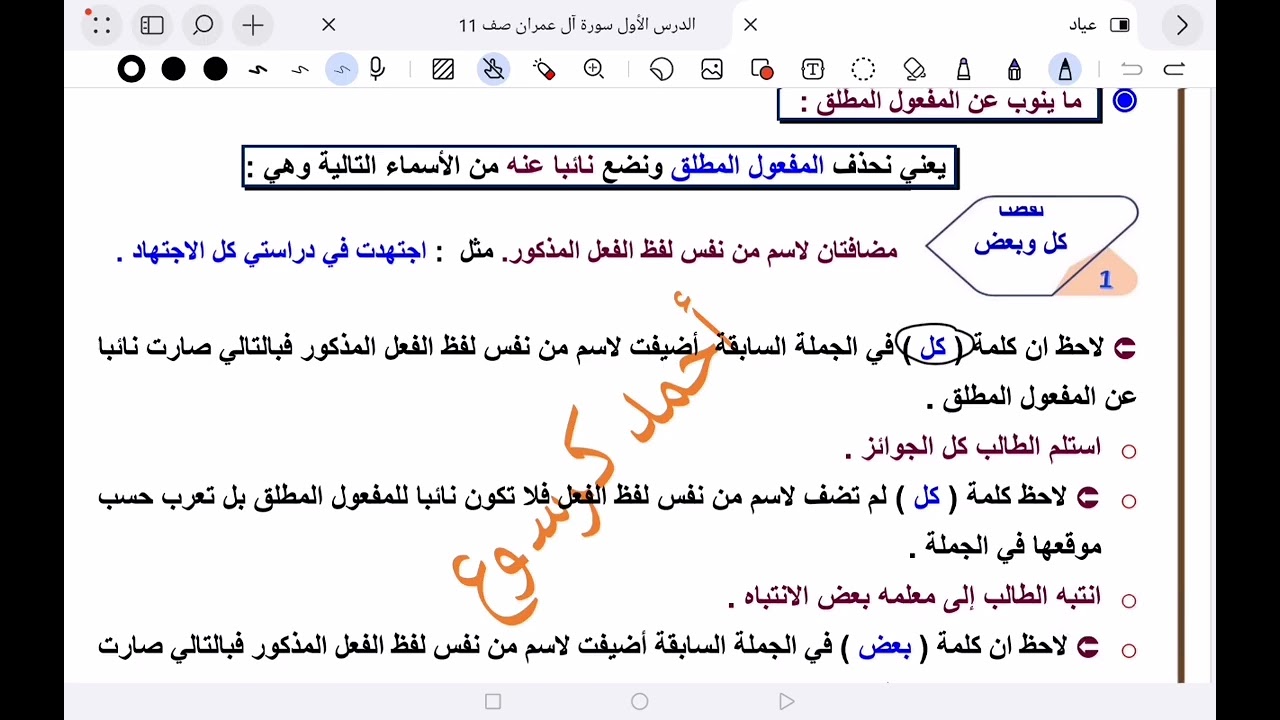This screenshot has width=1280, height=720.
Task: Open the search magnifier icon
Action: click(203, 26)
